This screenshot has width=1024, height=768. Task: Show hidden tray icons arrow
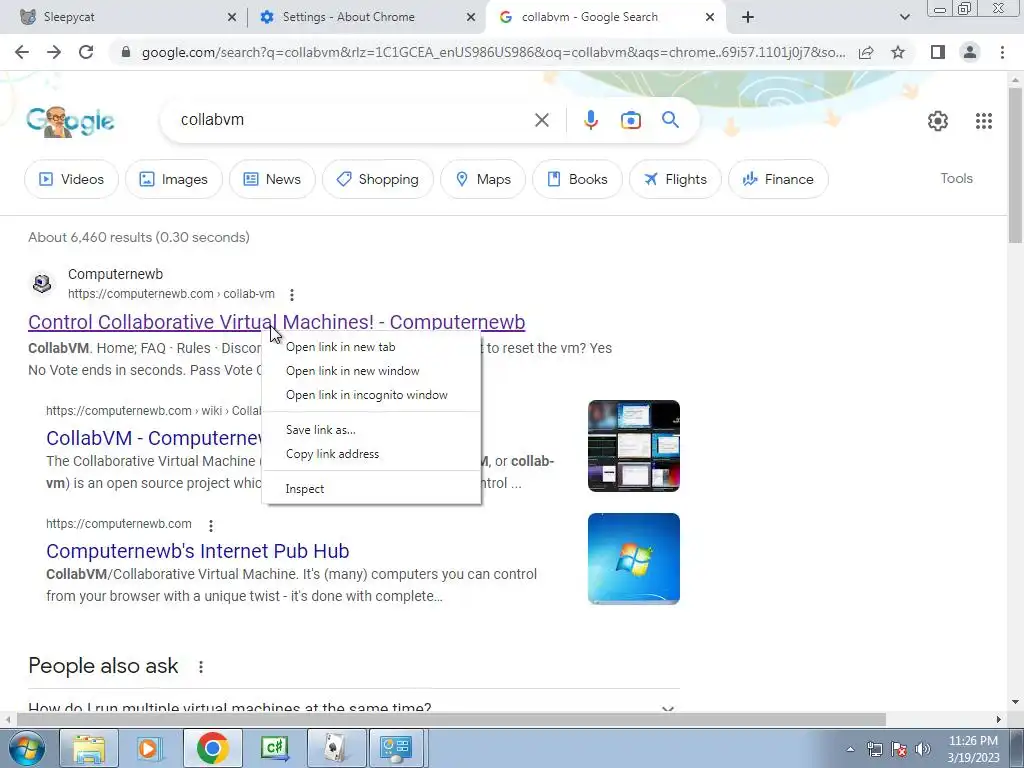coord(850,749)
